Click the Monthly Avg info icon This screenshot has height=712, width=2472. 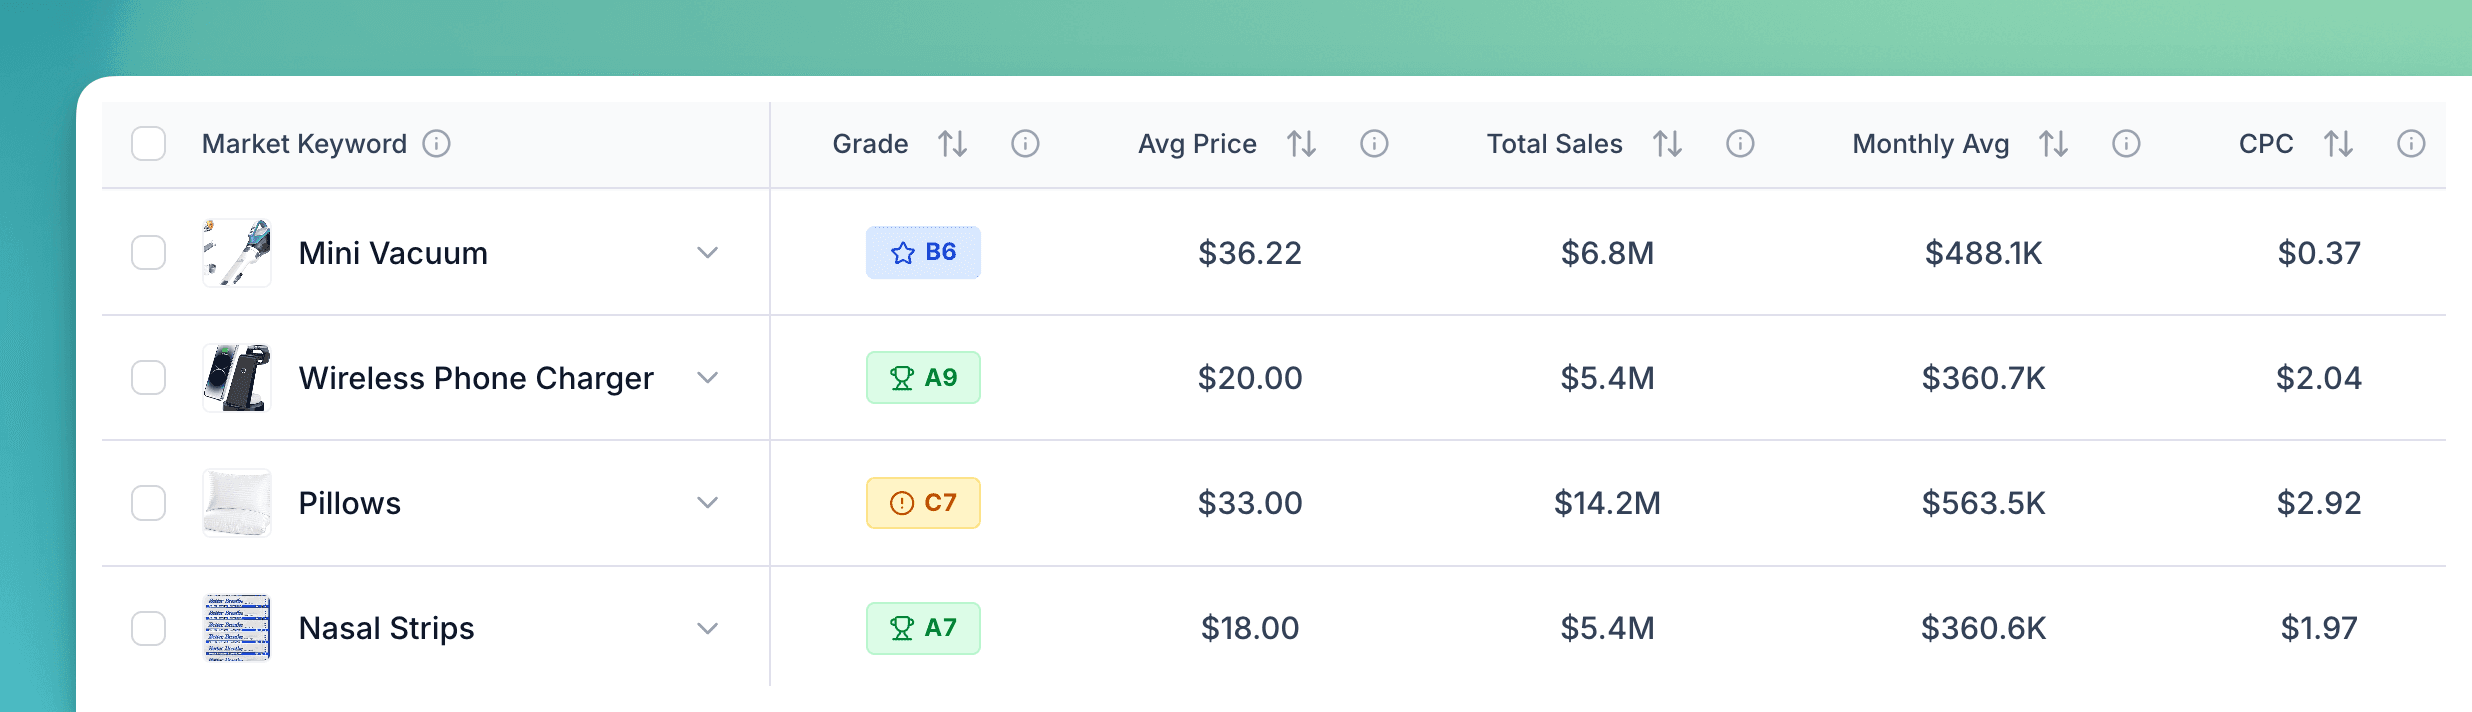(x=2126, y=143)
